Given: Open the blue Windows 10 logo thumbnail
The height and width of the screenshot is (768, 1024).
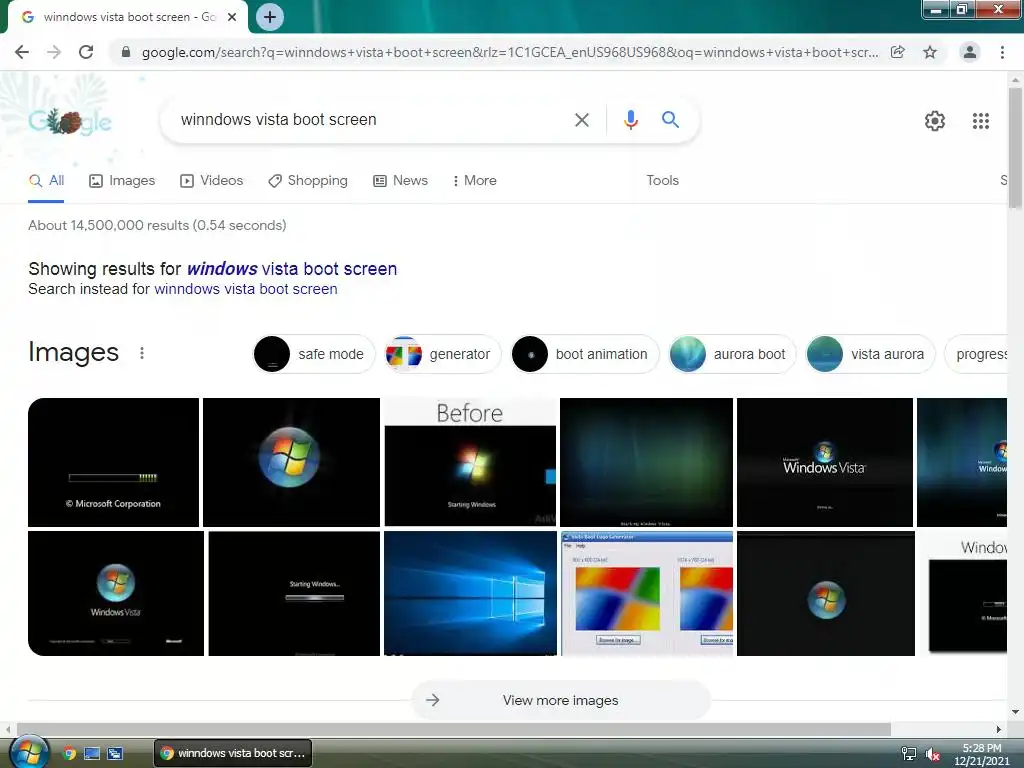Looking at the screenshot, I should coord(470,594).
